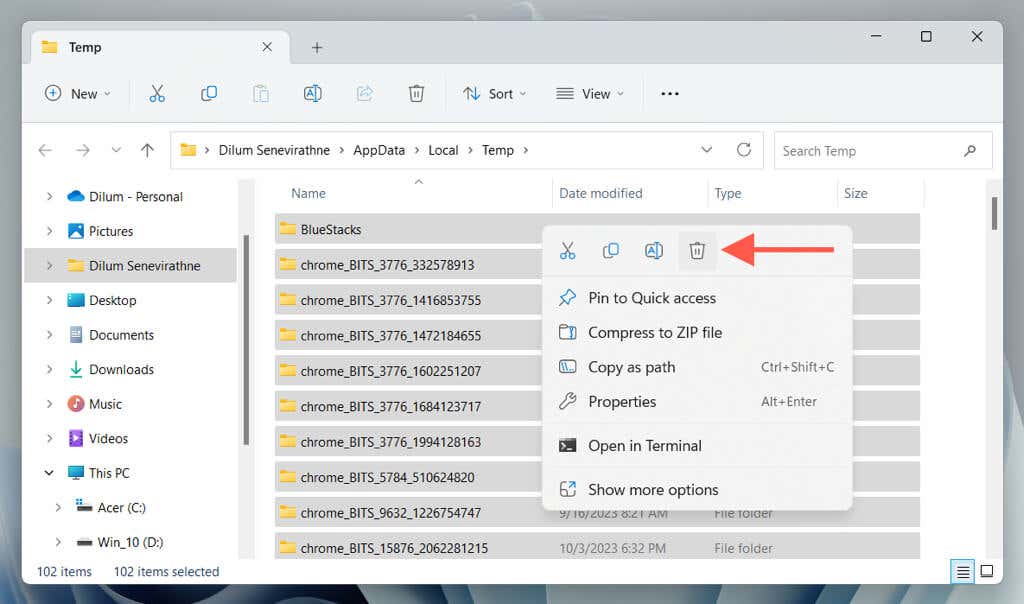Sort by the Type column header

[x=728, y=193]
